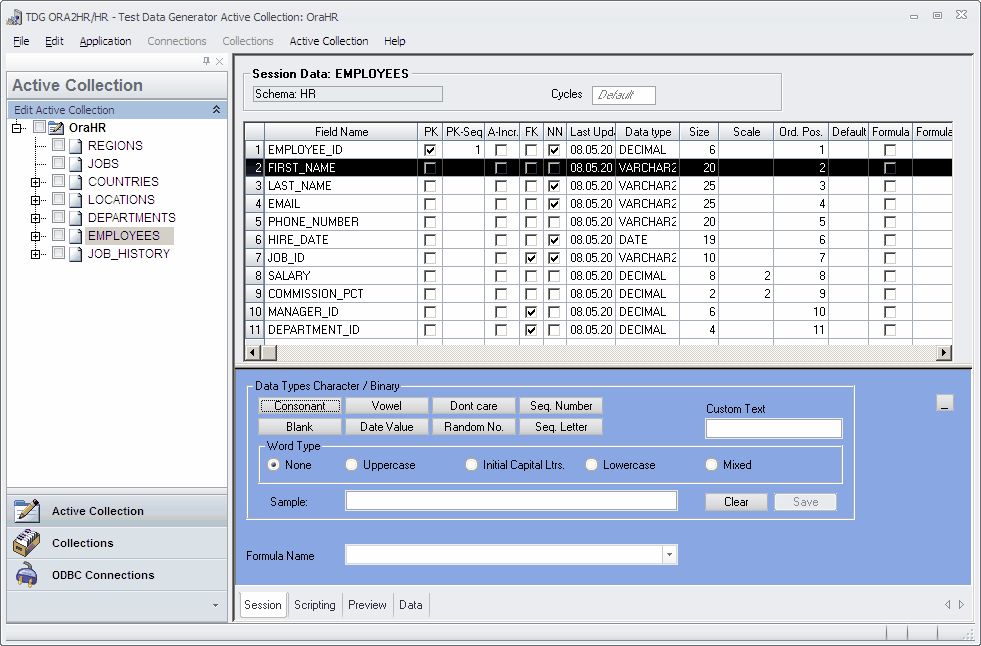Select the Uppercase word type radio button
Viewport: 981px width, 646px height.
click(352, 464)
